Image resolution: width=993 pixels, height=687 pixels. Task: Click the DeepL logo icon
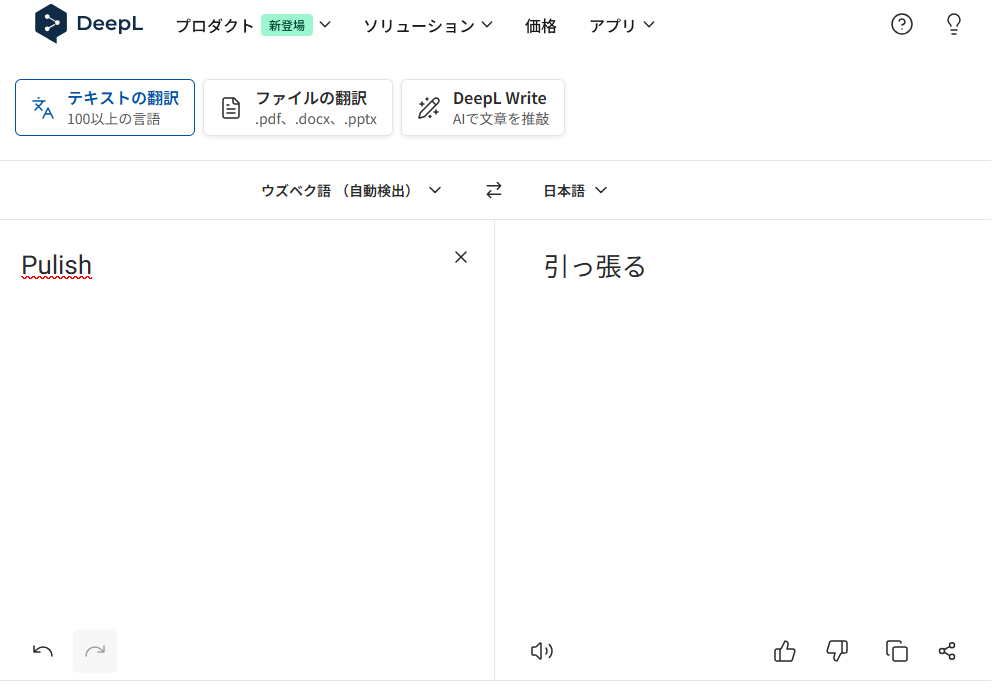coord(51,24)
